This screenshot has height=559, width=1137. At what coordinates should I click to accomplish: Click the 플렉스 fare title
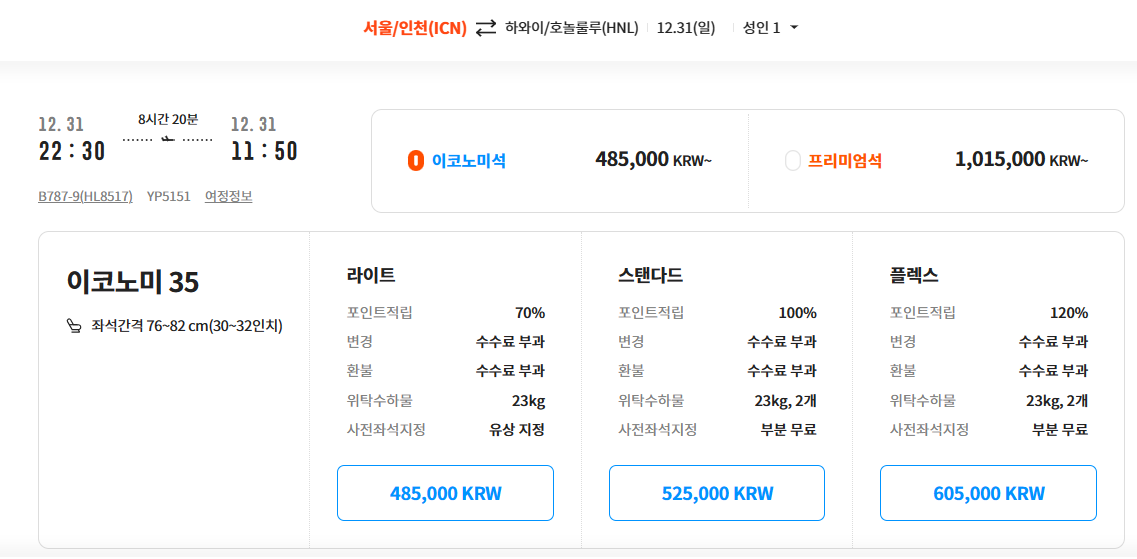[x=914, y=276]
